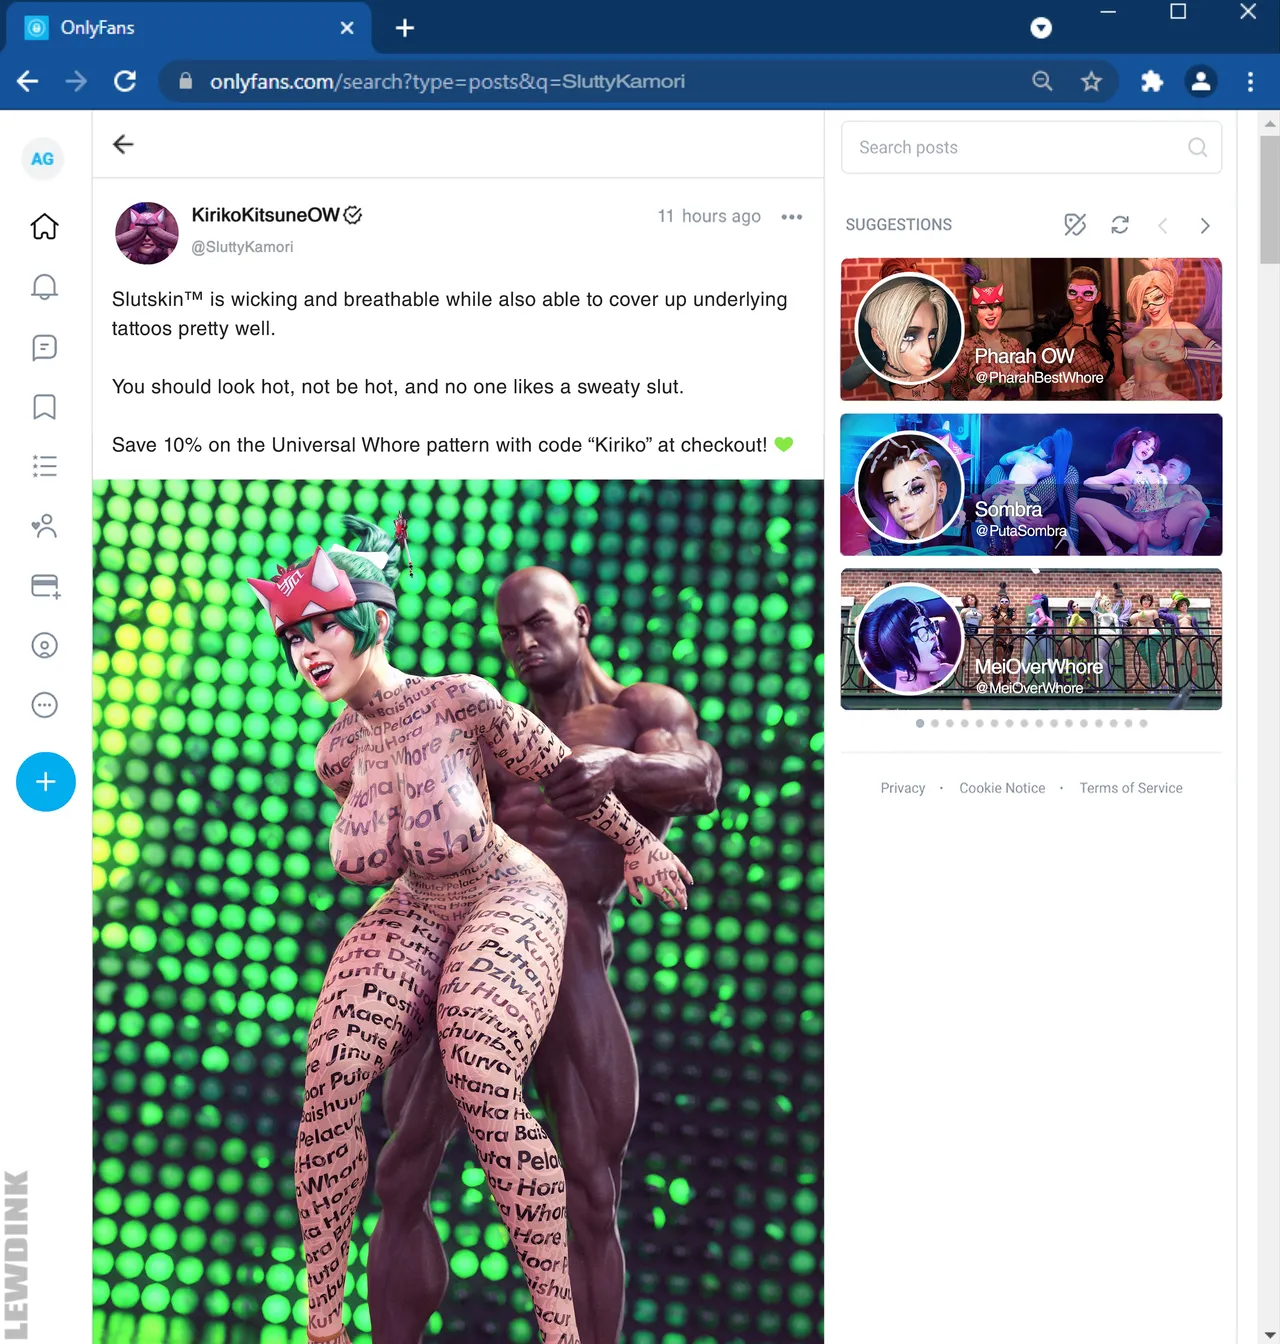Open the Notifications bell icon
Viewport: 1280px width, 1344px height.
(44, 287)
